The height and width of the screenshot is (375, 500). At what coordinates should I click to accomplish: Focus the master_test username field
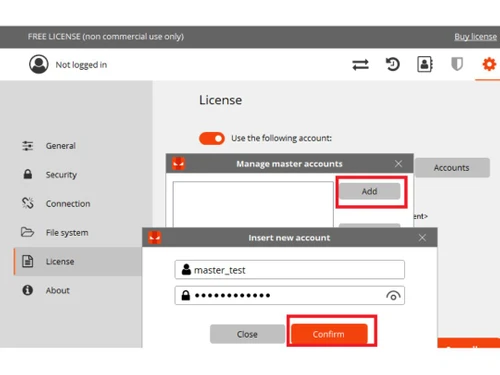coord(289,269)
